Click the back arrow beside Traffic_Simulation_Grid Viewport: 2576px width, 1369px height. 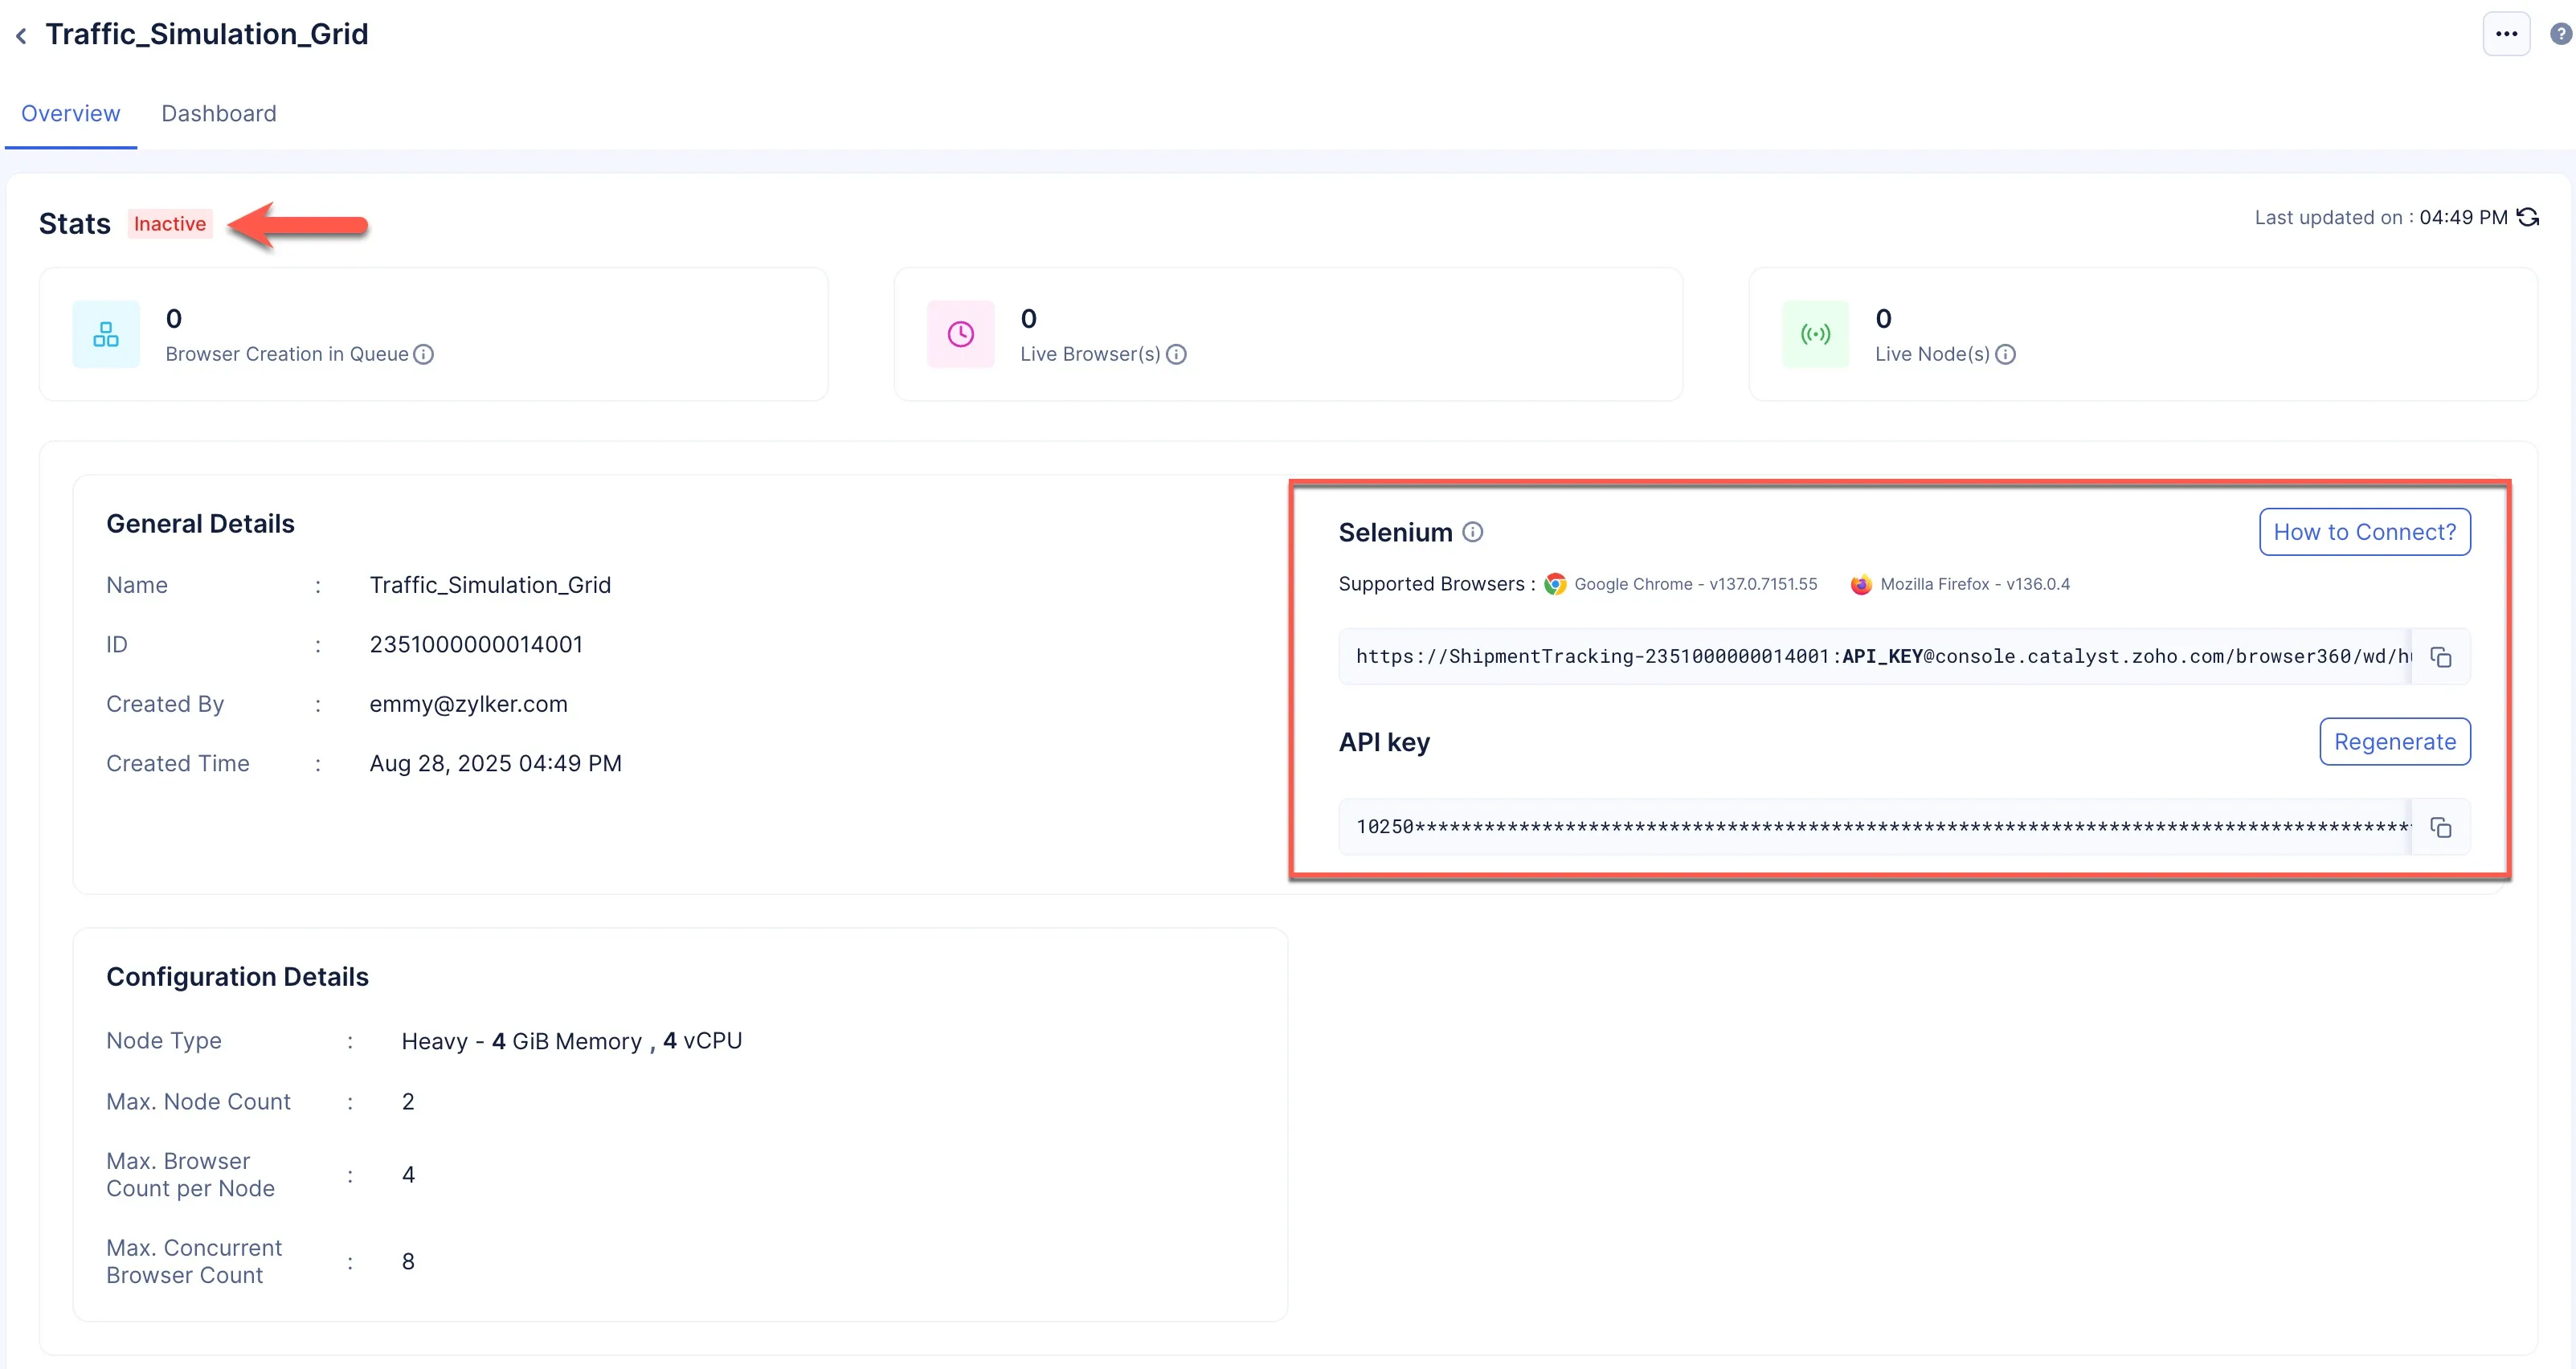pos(21,36)
